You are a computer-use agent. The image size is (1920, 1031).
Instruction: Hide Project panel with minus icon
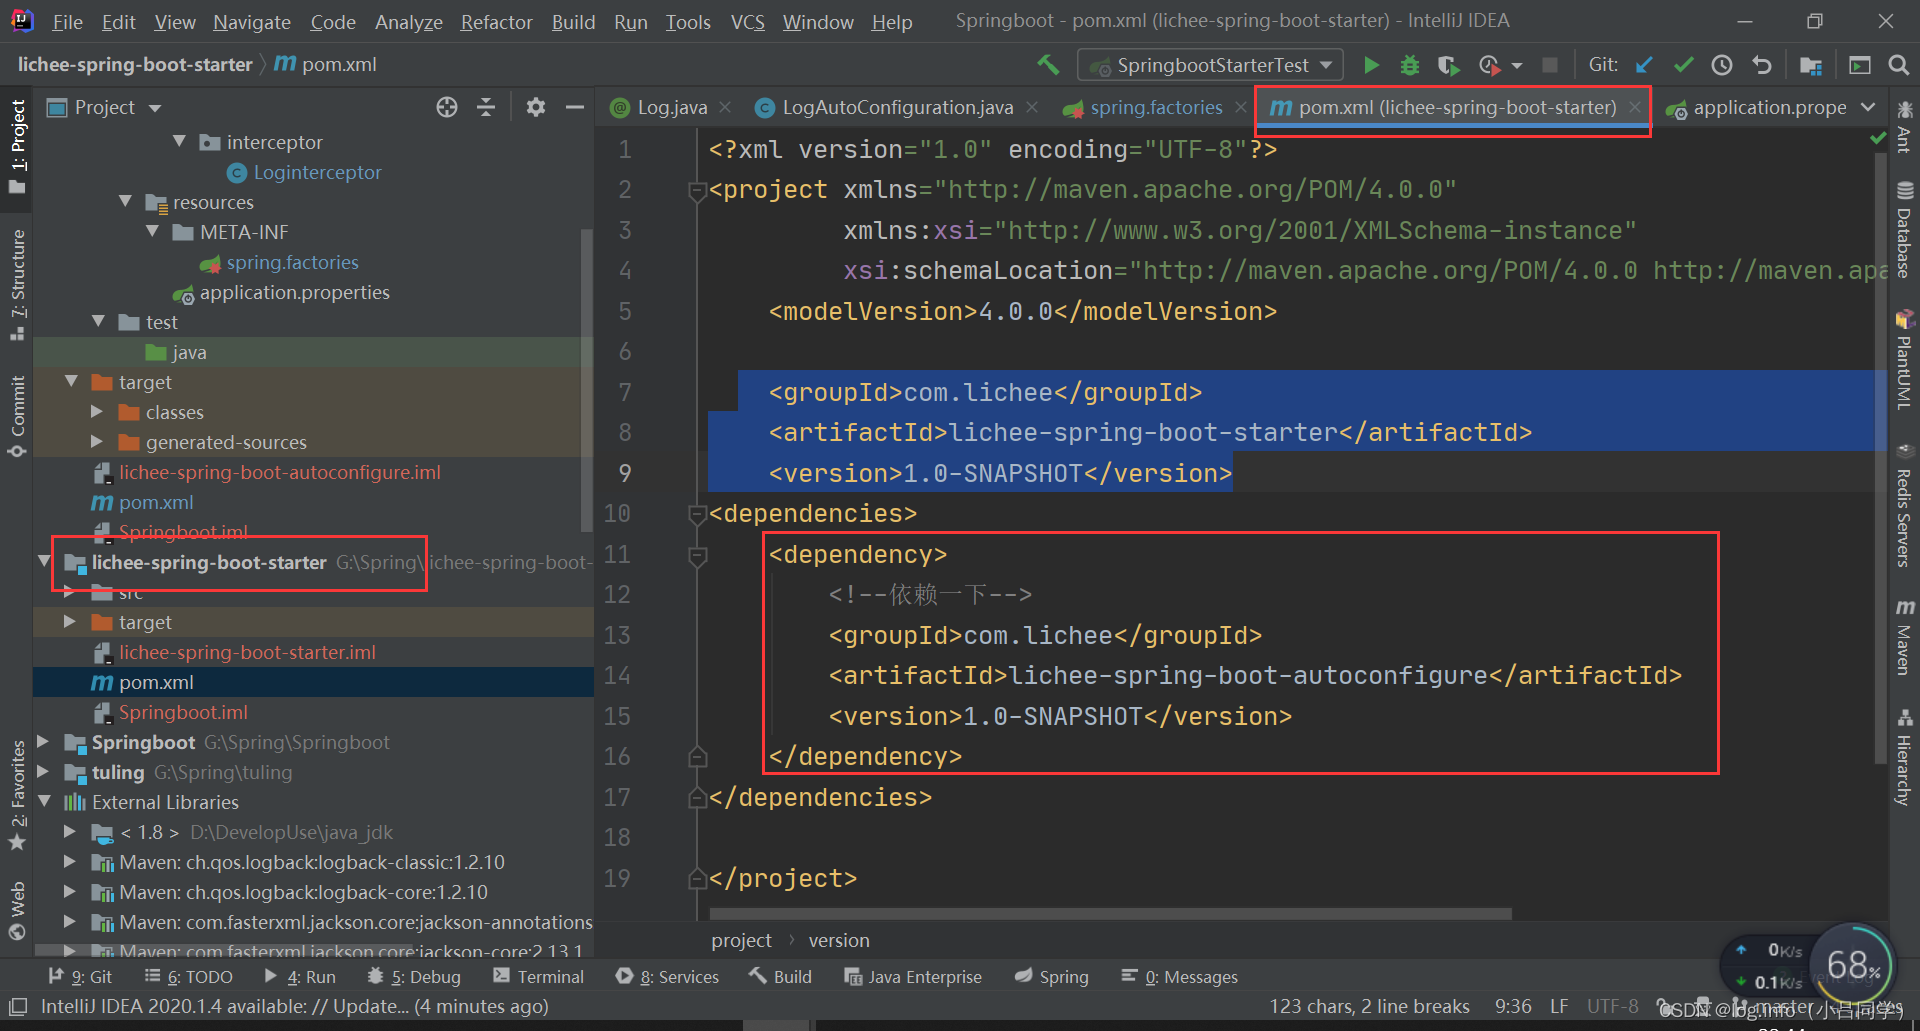coord(575,107)
